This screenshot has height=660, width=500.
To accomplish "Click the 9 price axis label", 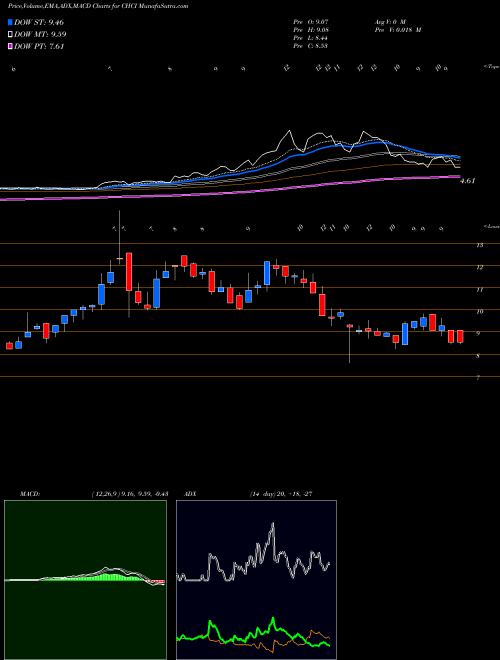I will pyautogui.click(x=478, y=334).
